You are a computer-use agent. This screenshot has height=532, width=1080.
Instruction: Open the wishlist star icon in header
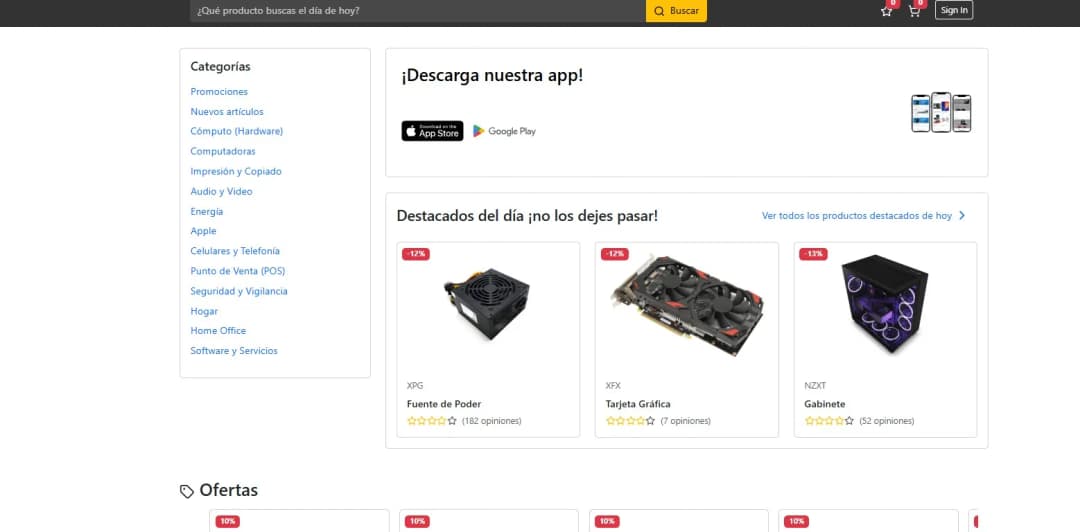(x=886, y=11)
